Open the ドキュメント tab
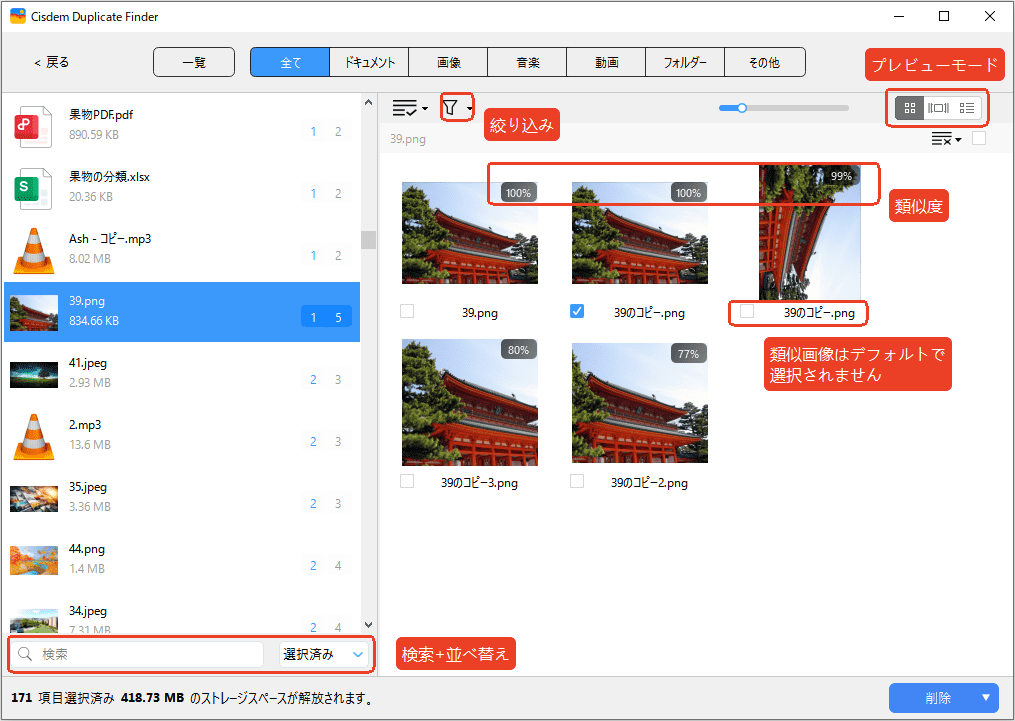The image size is (1015, 721). (369, 63)
